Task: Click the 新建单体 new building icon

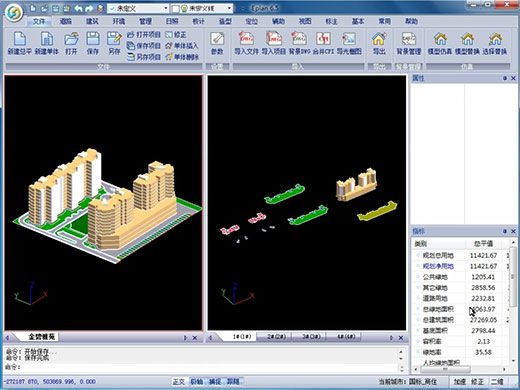Action: point(47,43)
